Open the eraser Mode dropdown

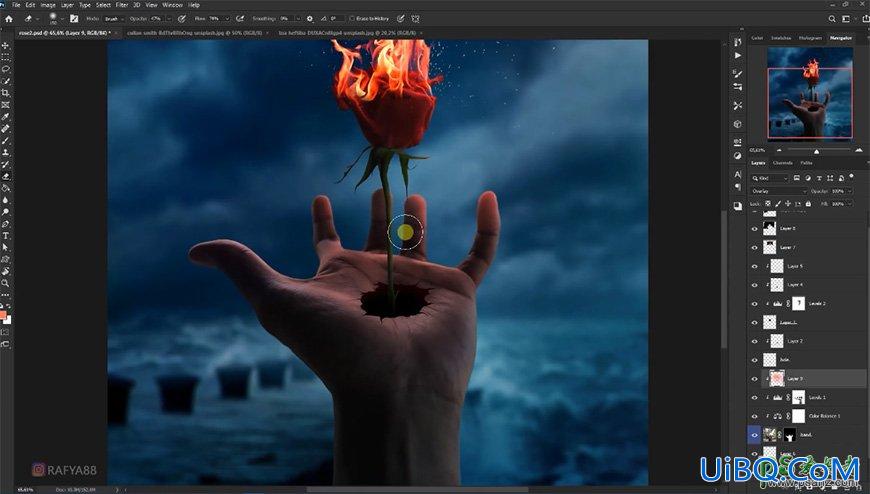tap(114, 18)
